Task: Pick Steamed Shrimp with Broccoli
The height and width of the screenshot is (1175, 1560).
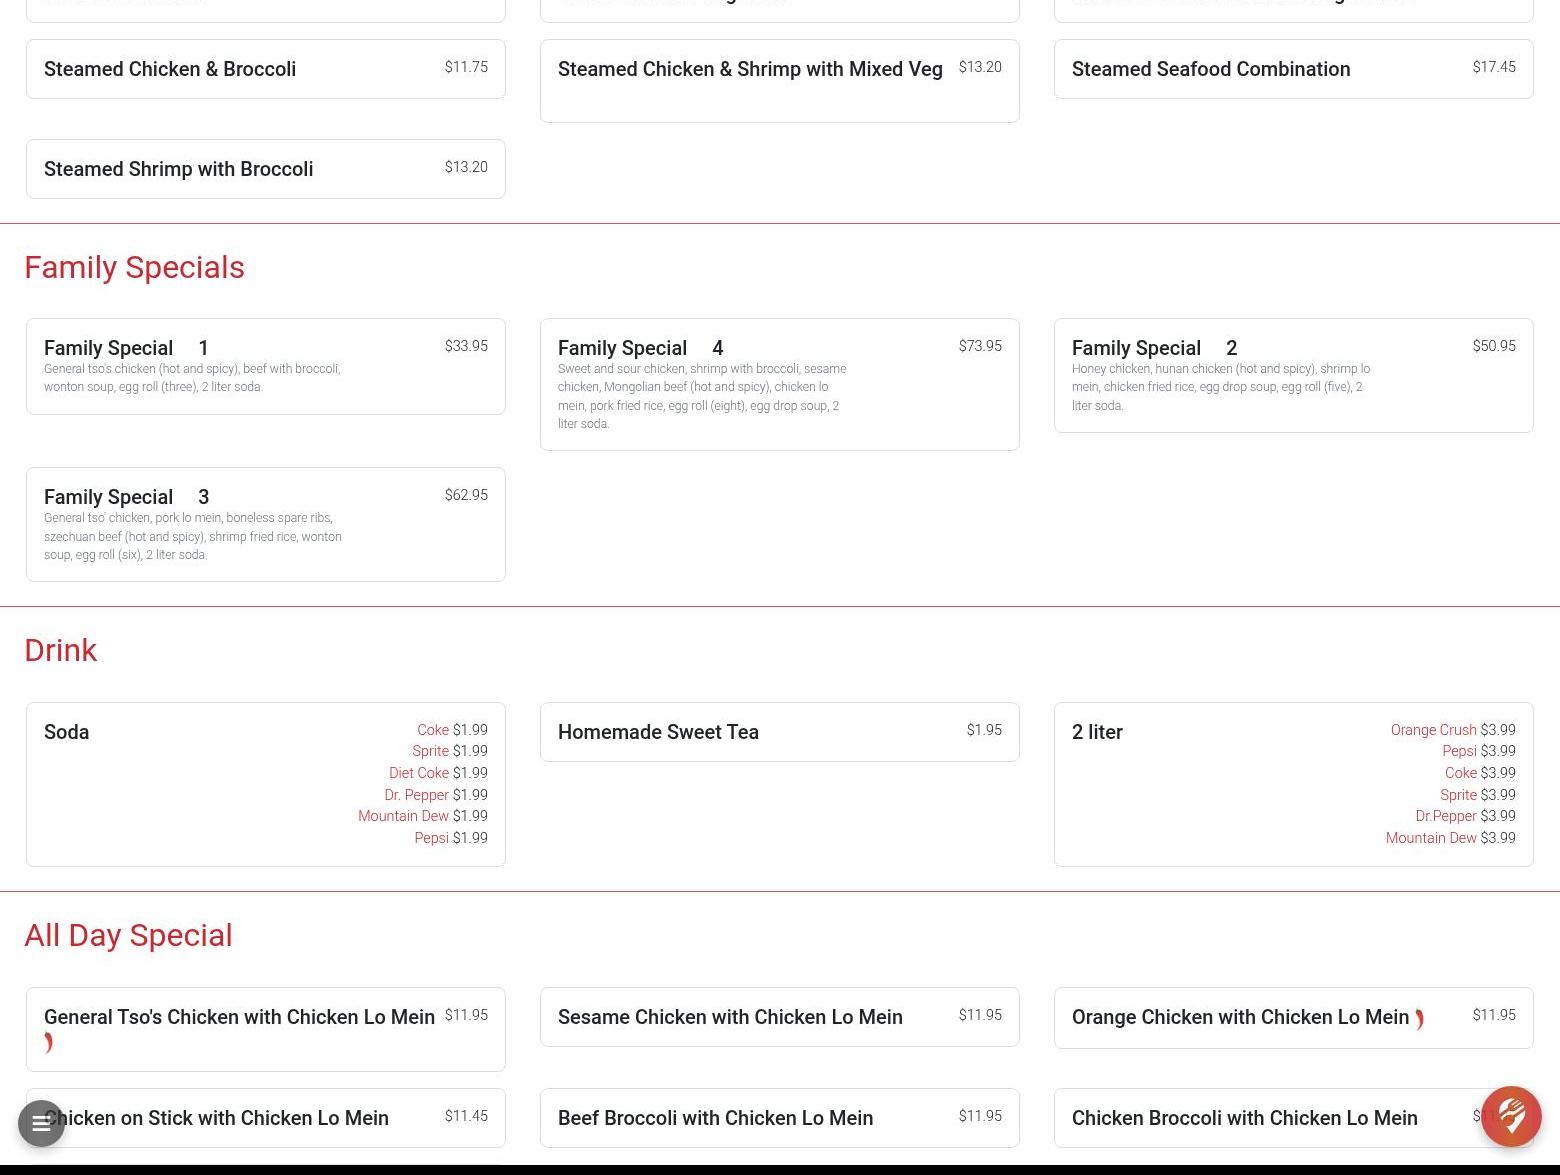Action: point(266,169)
